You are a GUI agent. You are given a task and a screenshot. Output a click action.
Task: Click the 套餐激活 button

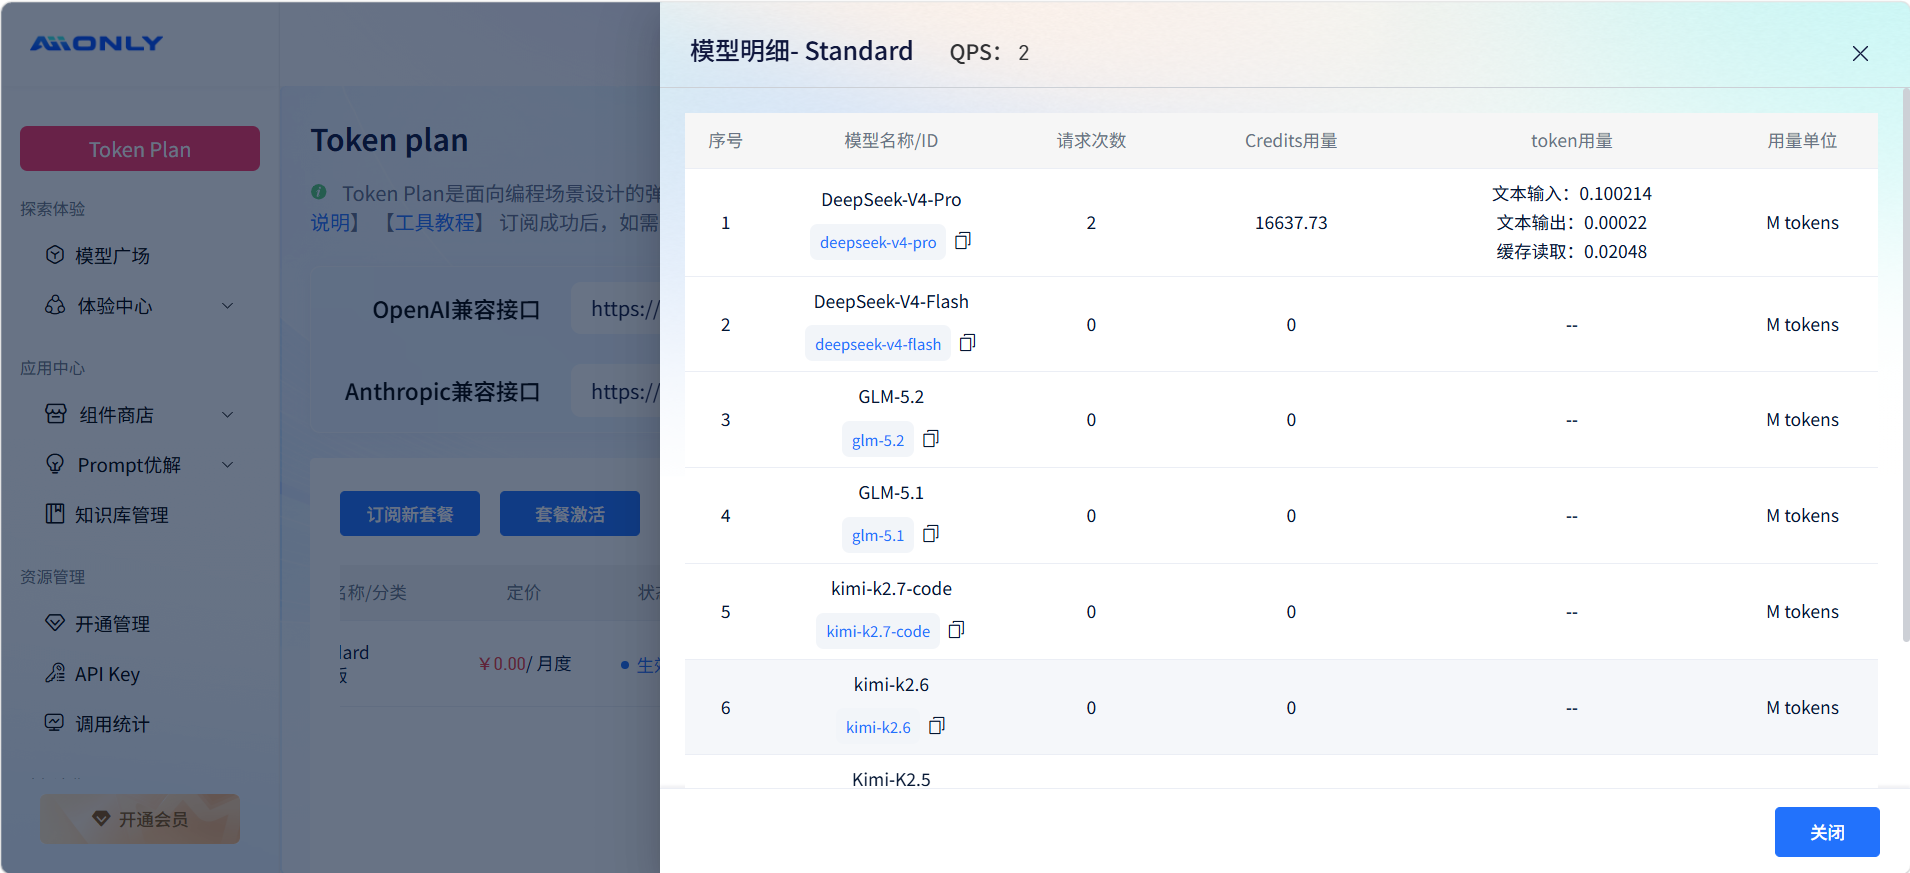570,514
